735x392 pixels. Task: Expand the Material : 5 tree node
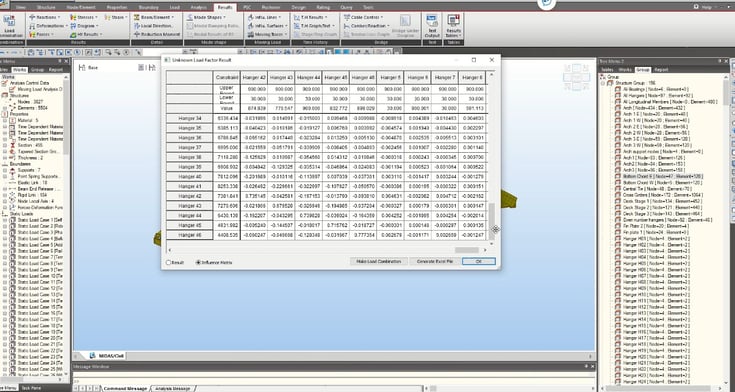pos(5,120)
